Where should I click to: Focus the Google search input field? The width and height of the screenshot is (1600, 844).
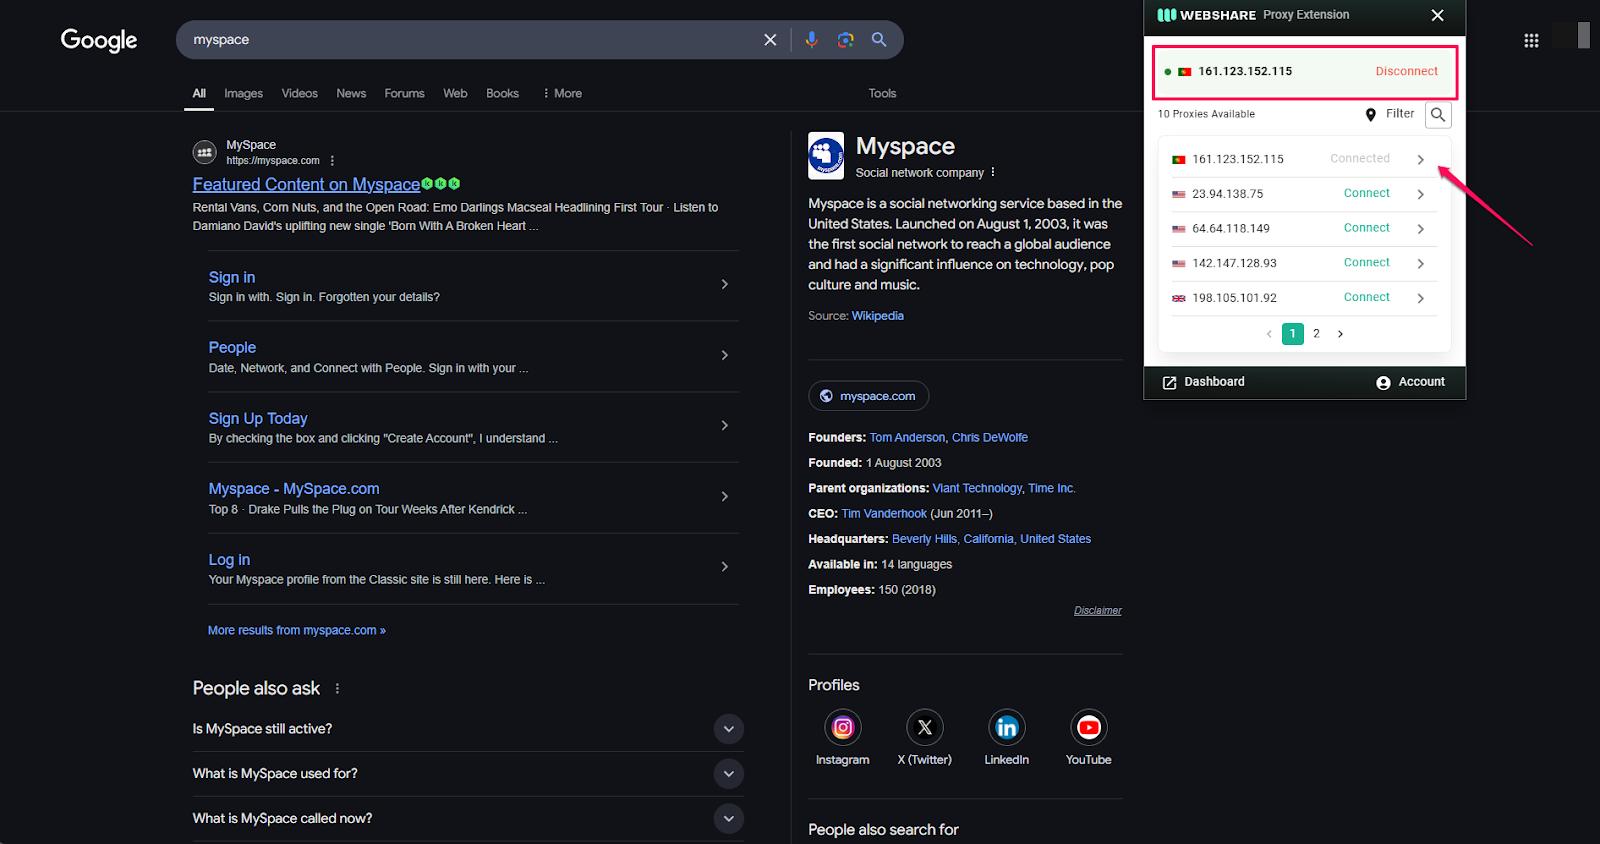(470, 40)
